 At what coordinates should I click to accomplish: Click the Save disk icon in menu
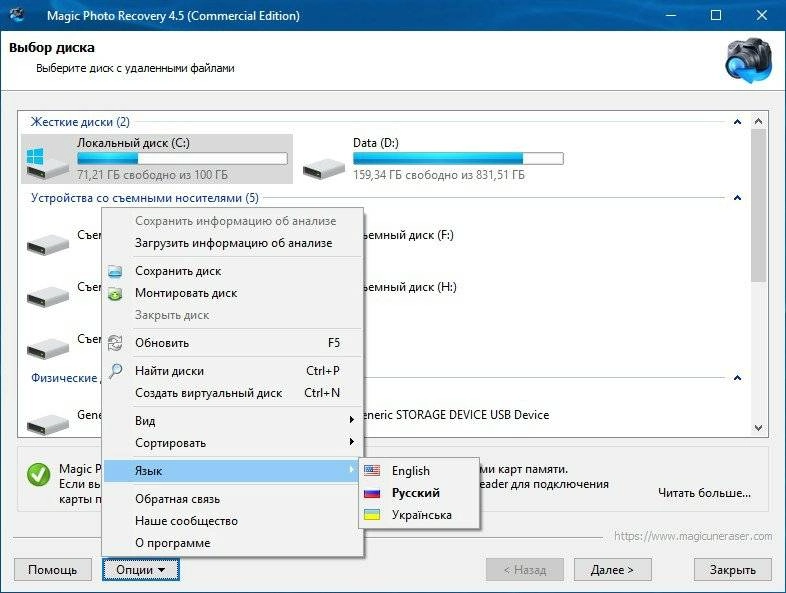115,271
